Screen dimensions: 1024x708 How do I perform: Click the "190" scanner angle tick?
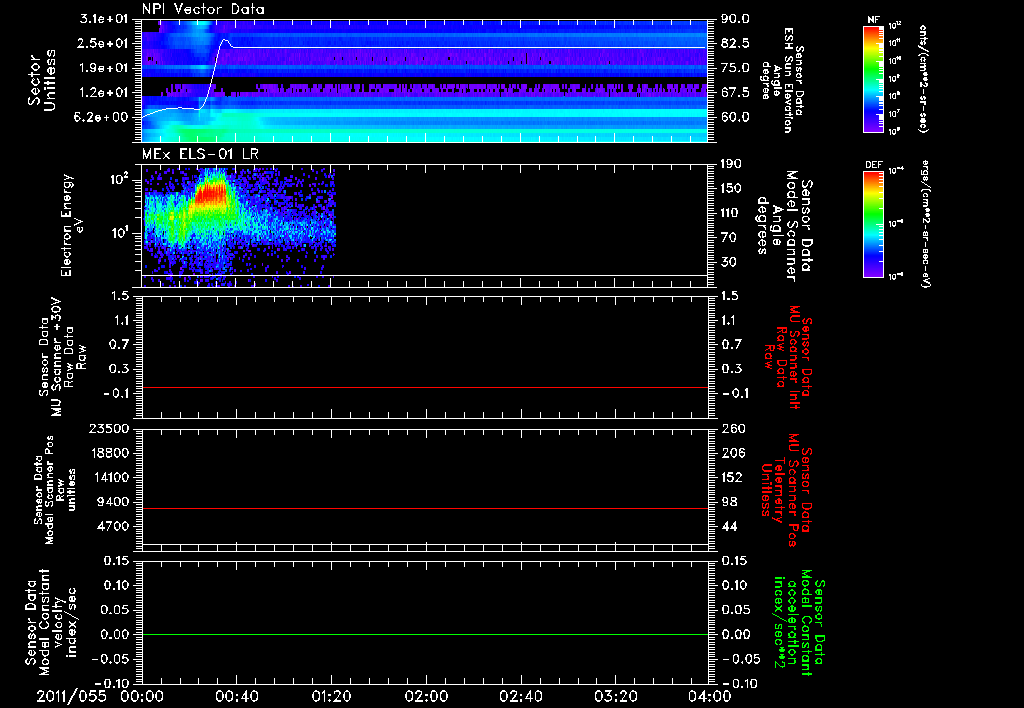(731, 164)
